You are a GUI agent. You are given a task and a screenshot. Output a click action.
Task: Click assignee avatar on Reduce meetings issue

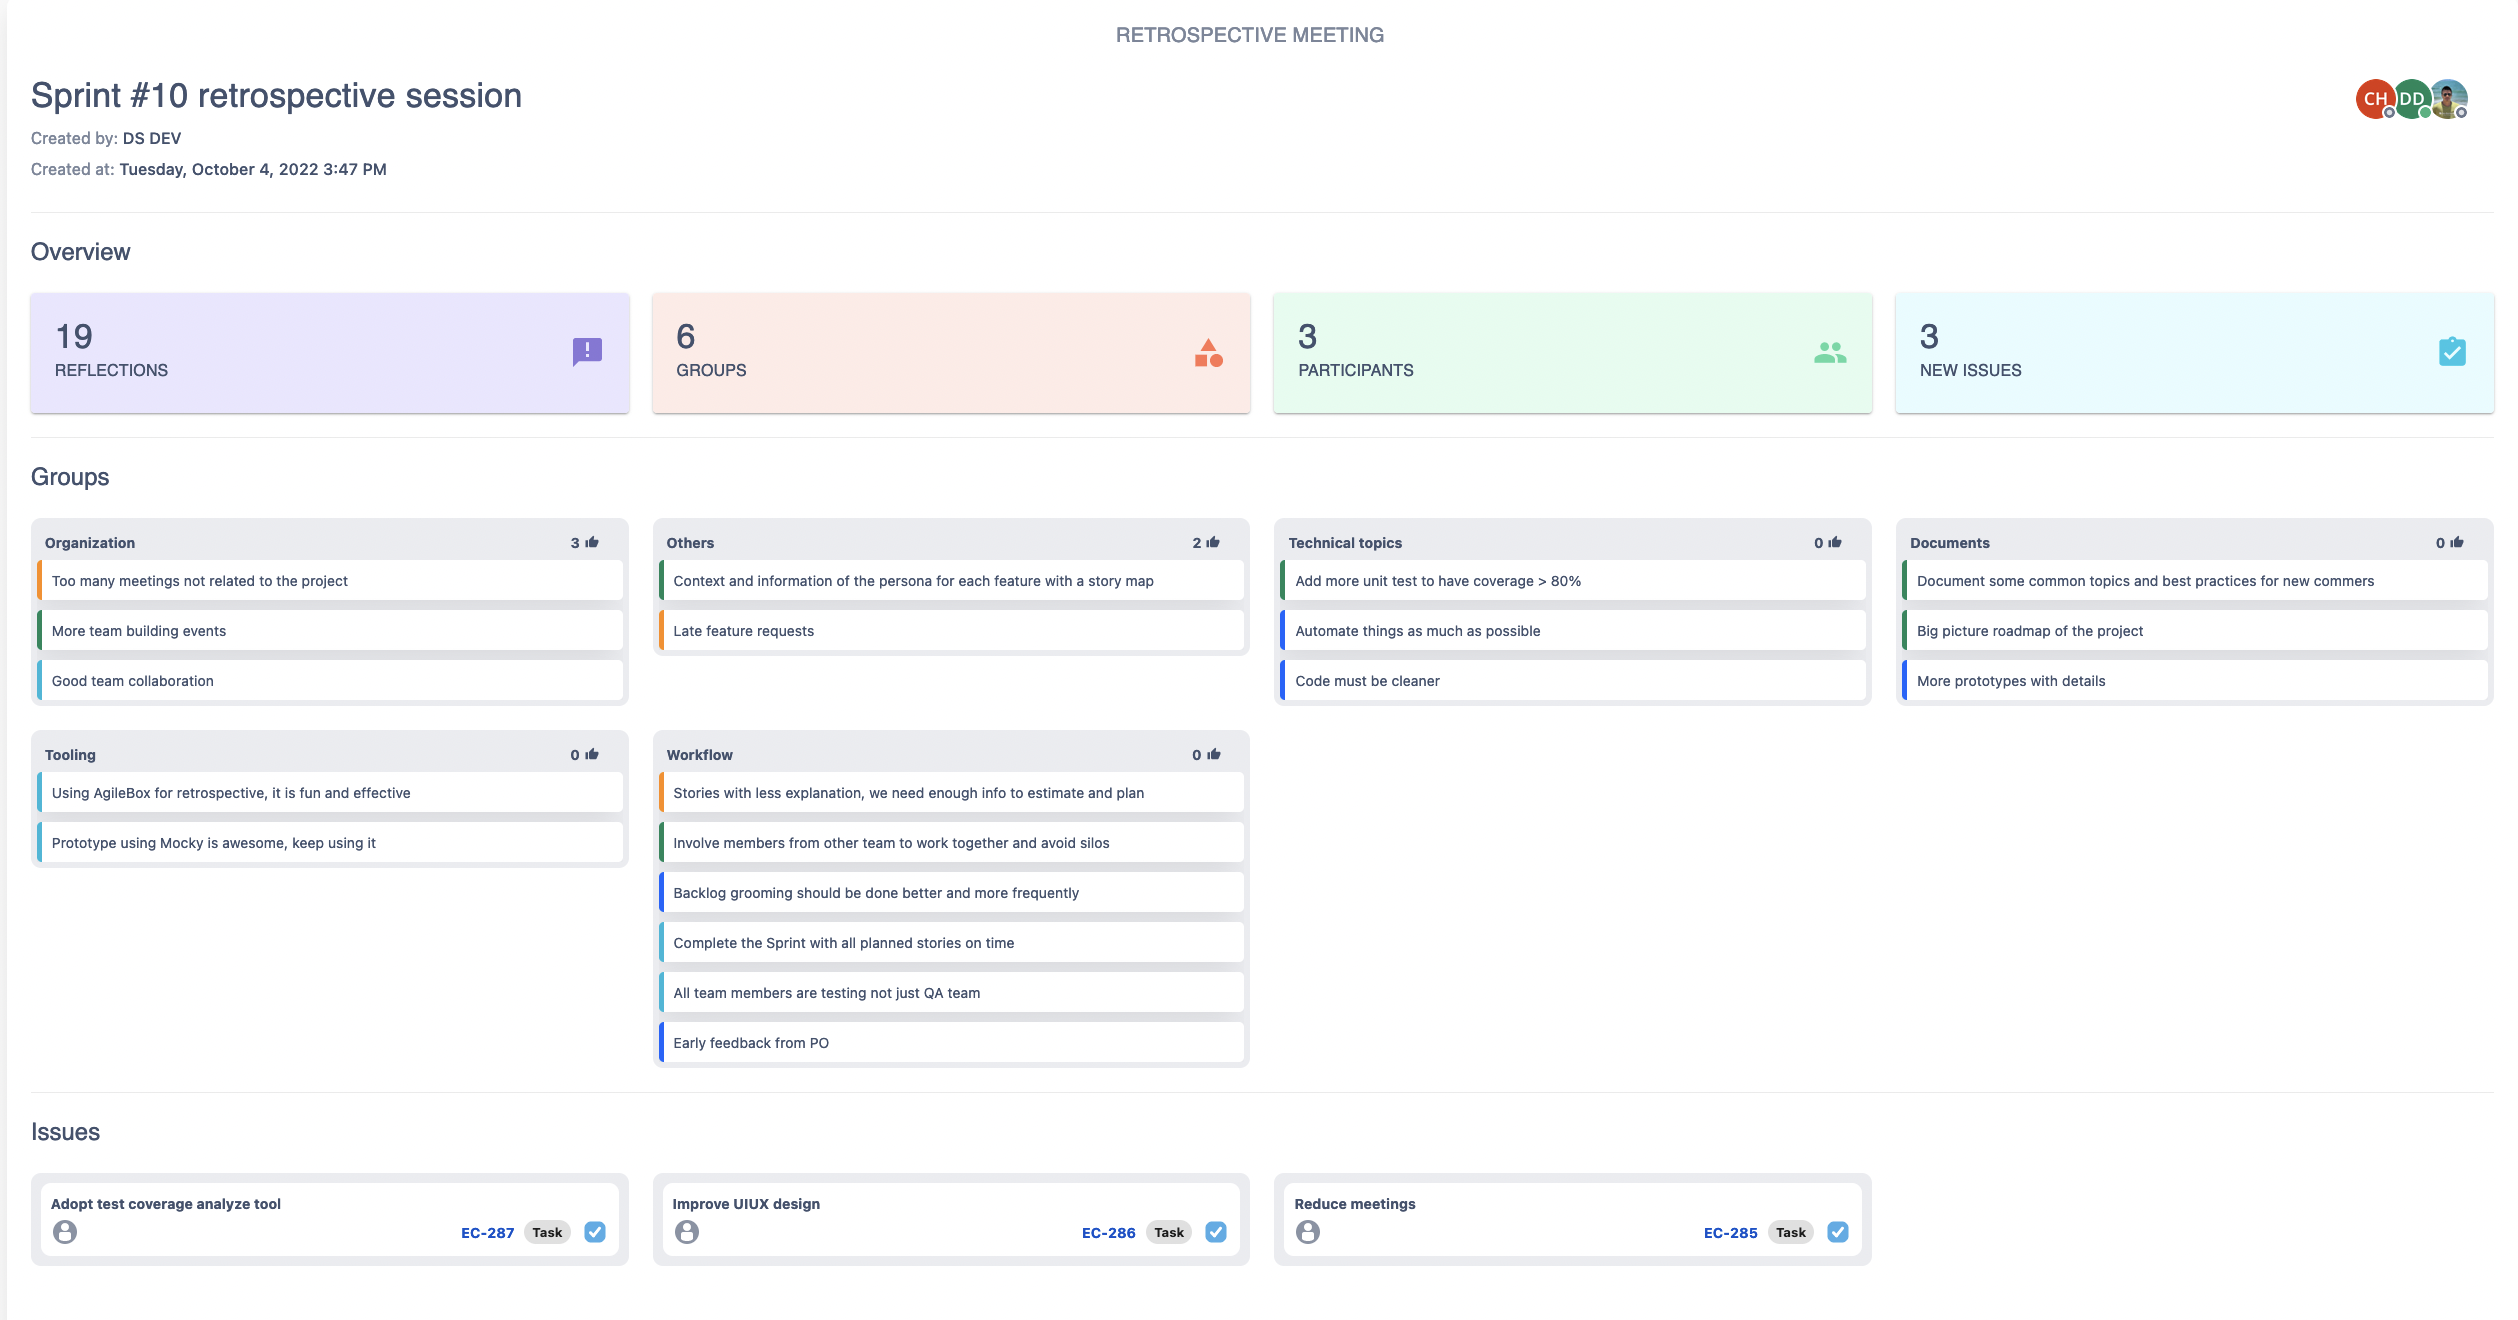coord(1308,1232)
